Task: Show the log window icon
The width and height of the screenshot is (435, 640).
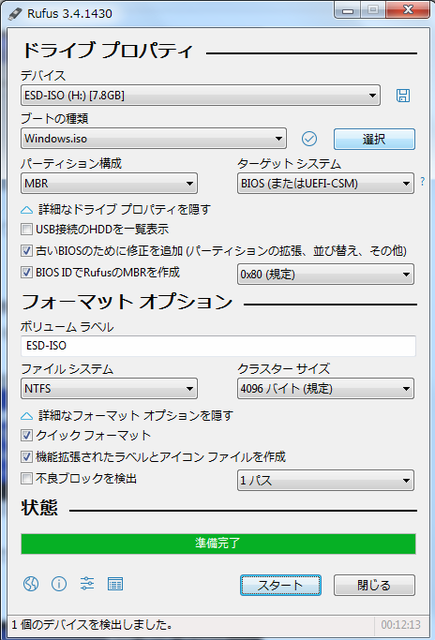Action: coord(115,584)
